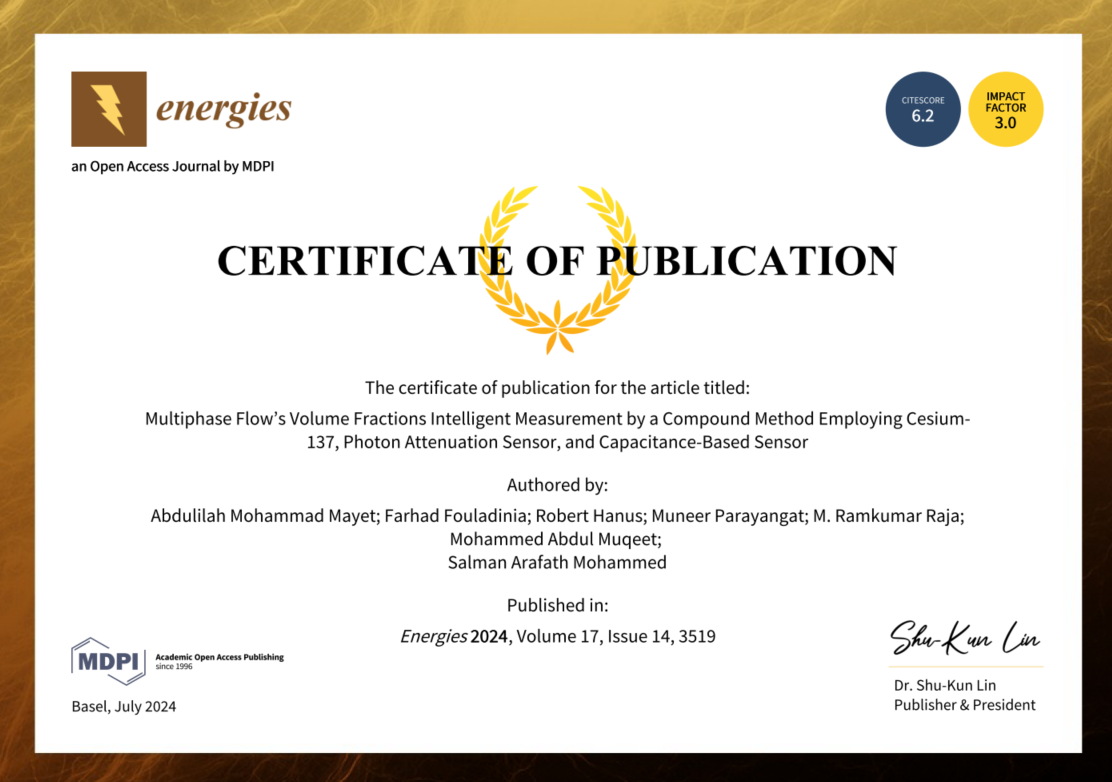Click author name Salman Arafath Mohammed
The width and height of the screenshot is (1112, 782).
point(557,562)
